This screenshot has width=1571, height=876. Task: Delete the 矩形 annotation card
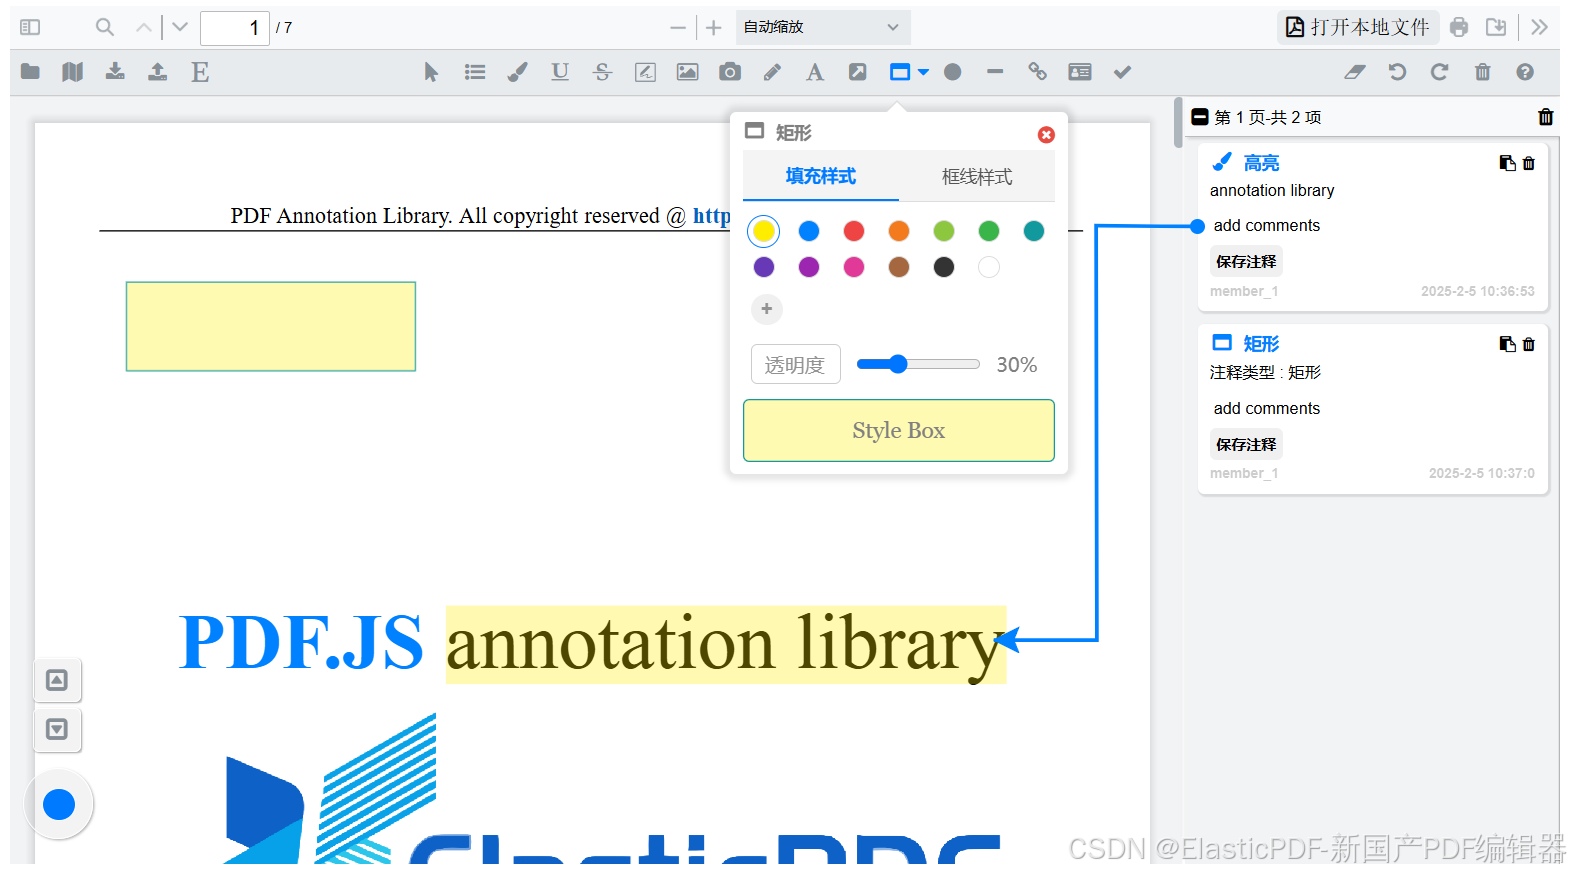1529,344
